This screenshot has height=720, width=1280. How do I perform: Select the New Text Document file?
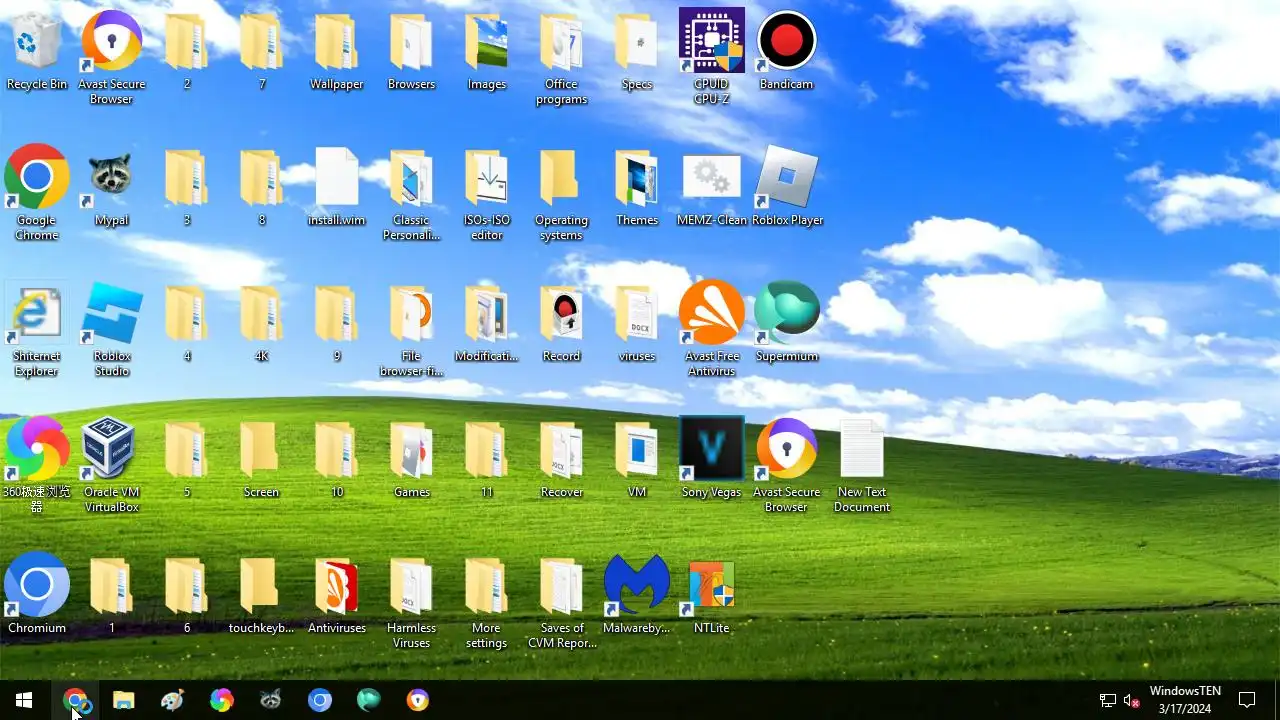point(862,466)
